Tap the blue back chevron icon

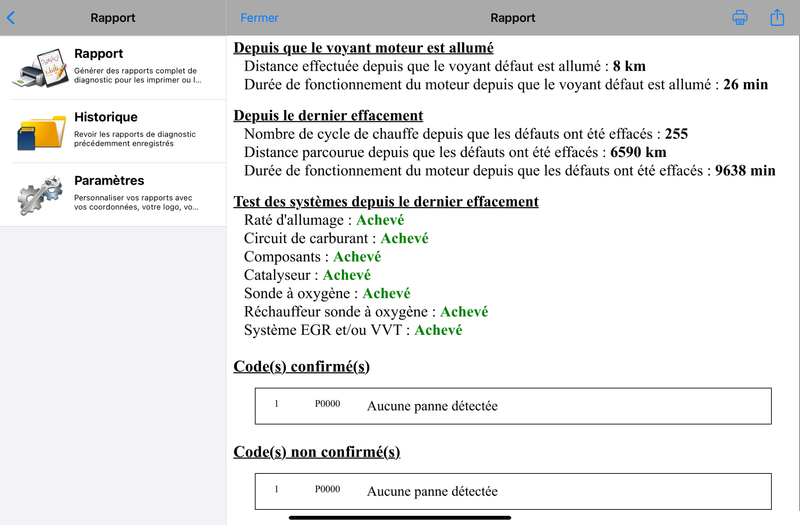11,18
